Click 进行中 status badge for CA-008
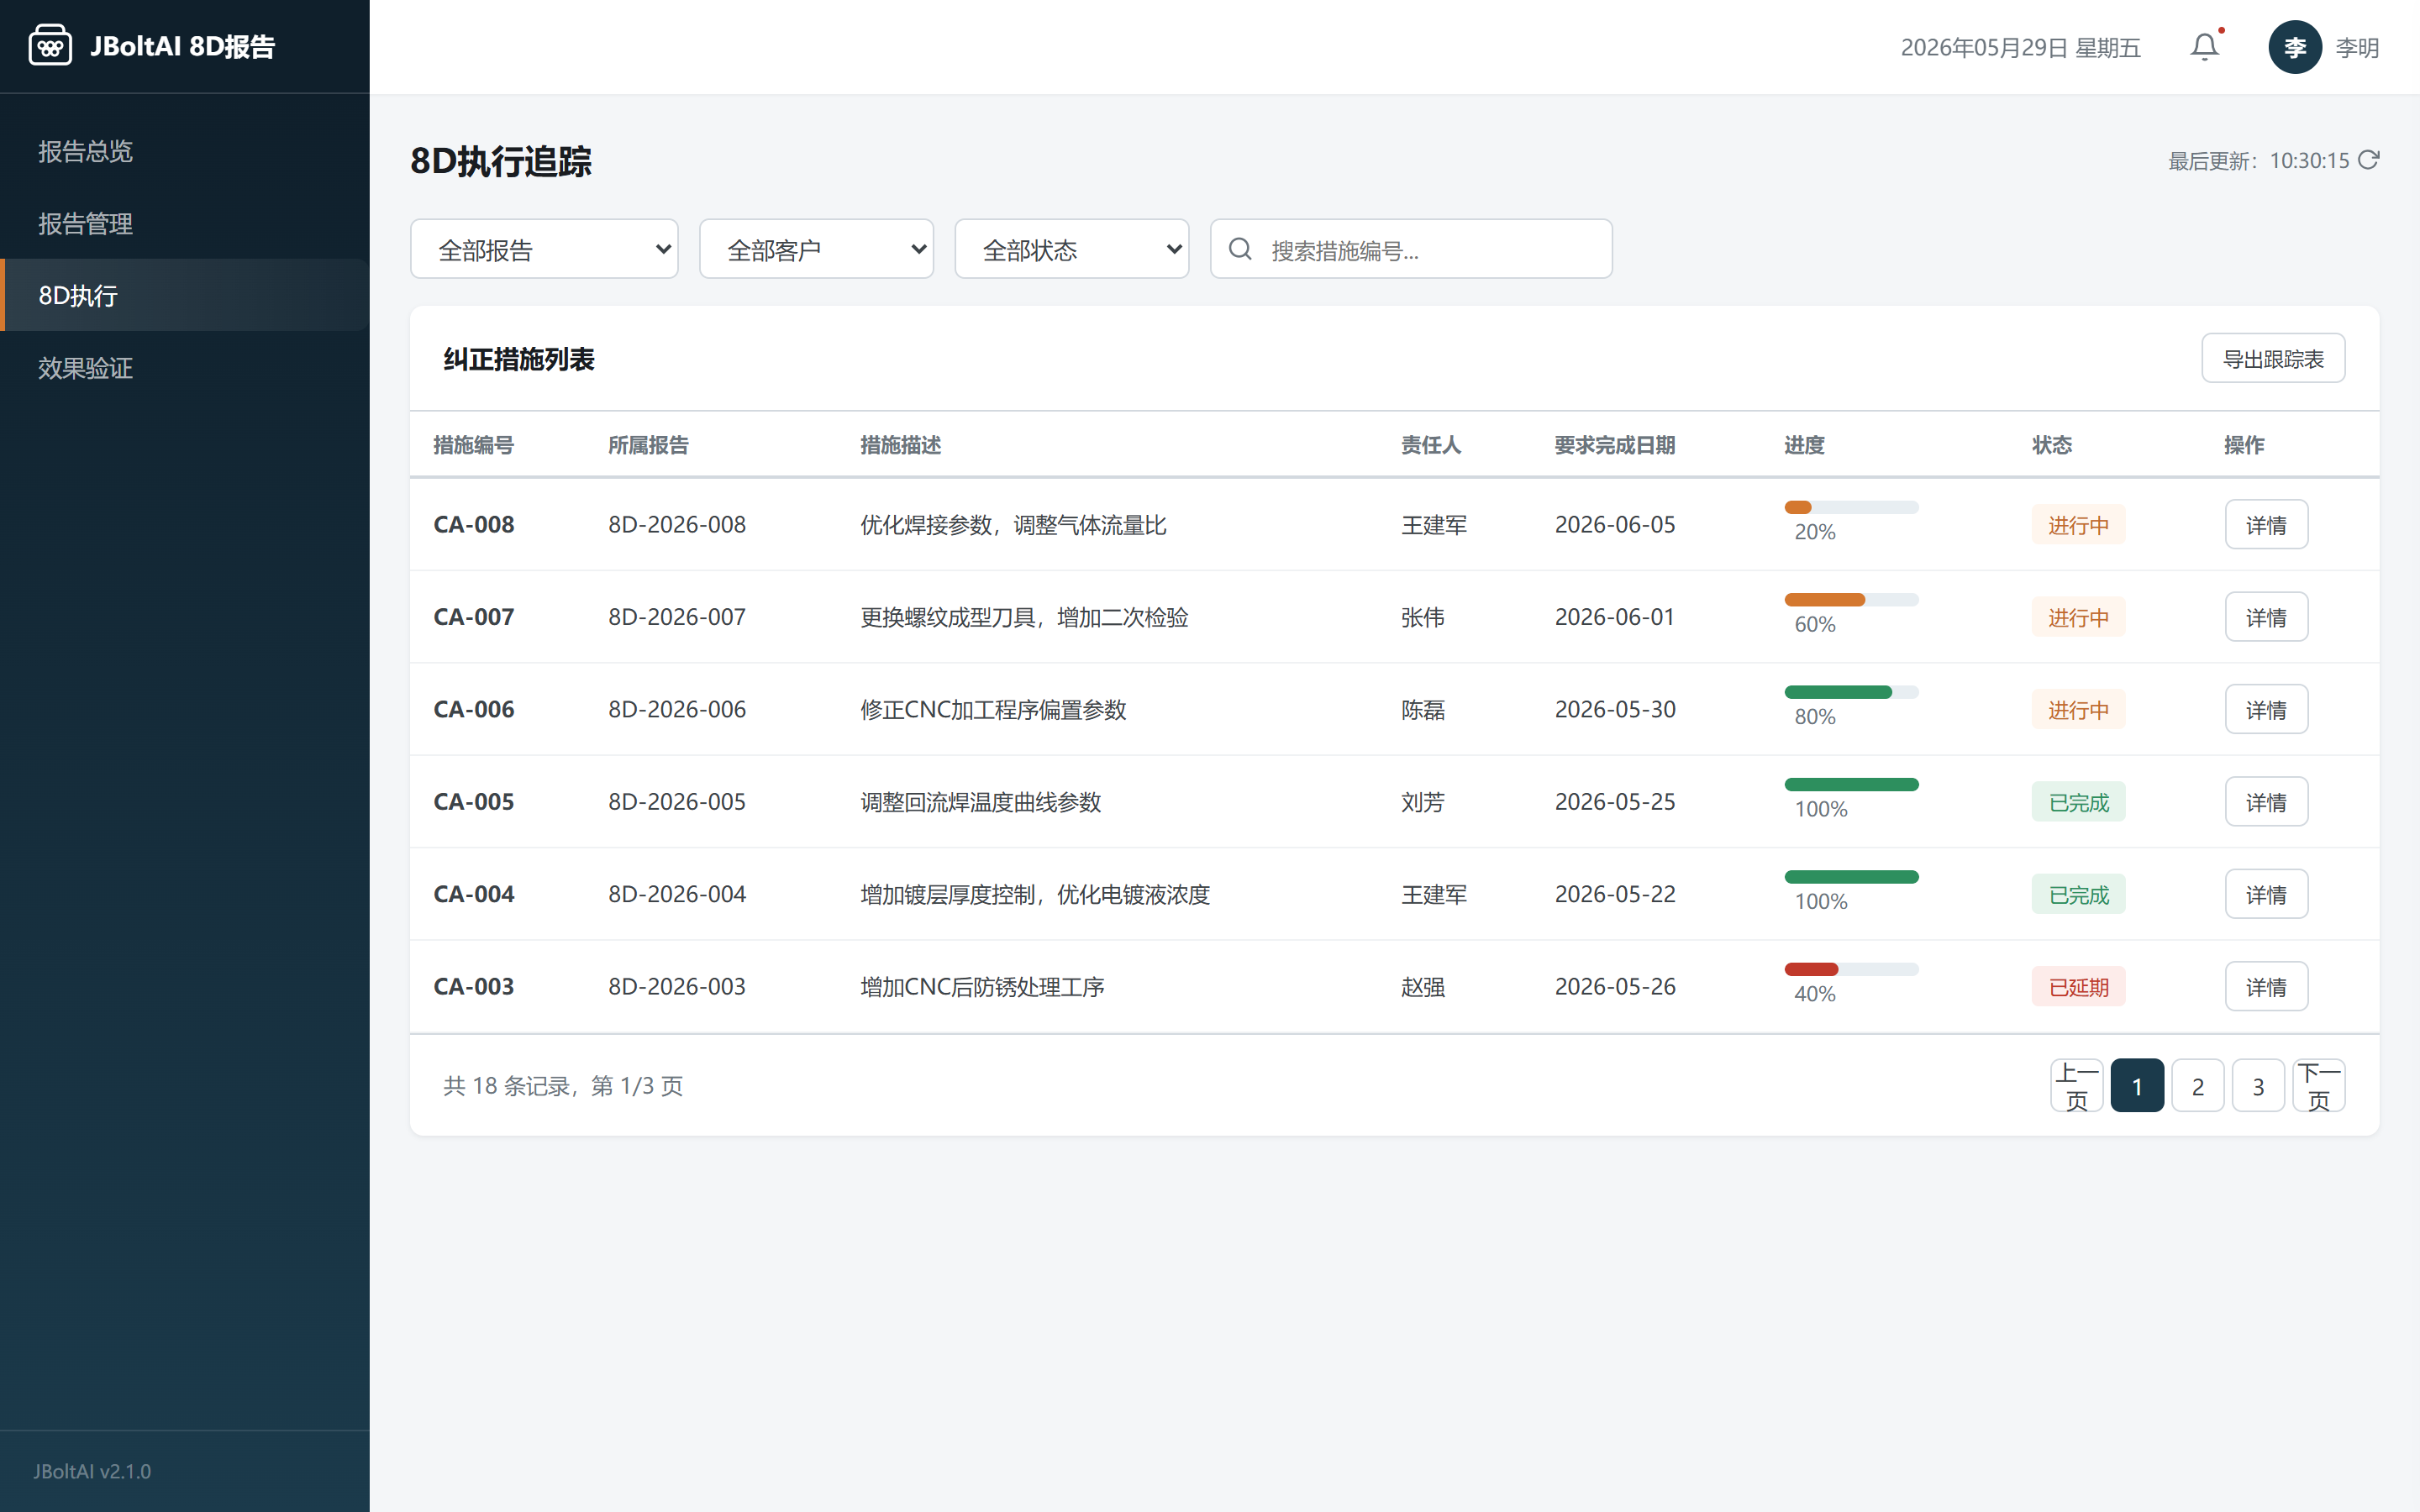 click(2078, 525)
